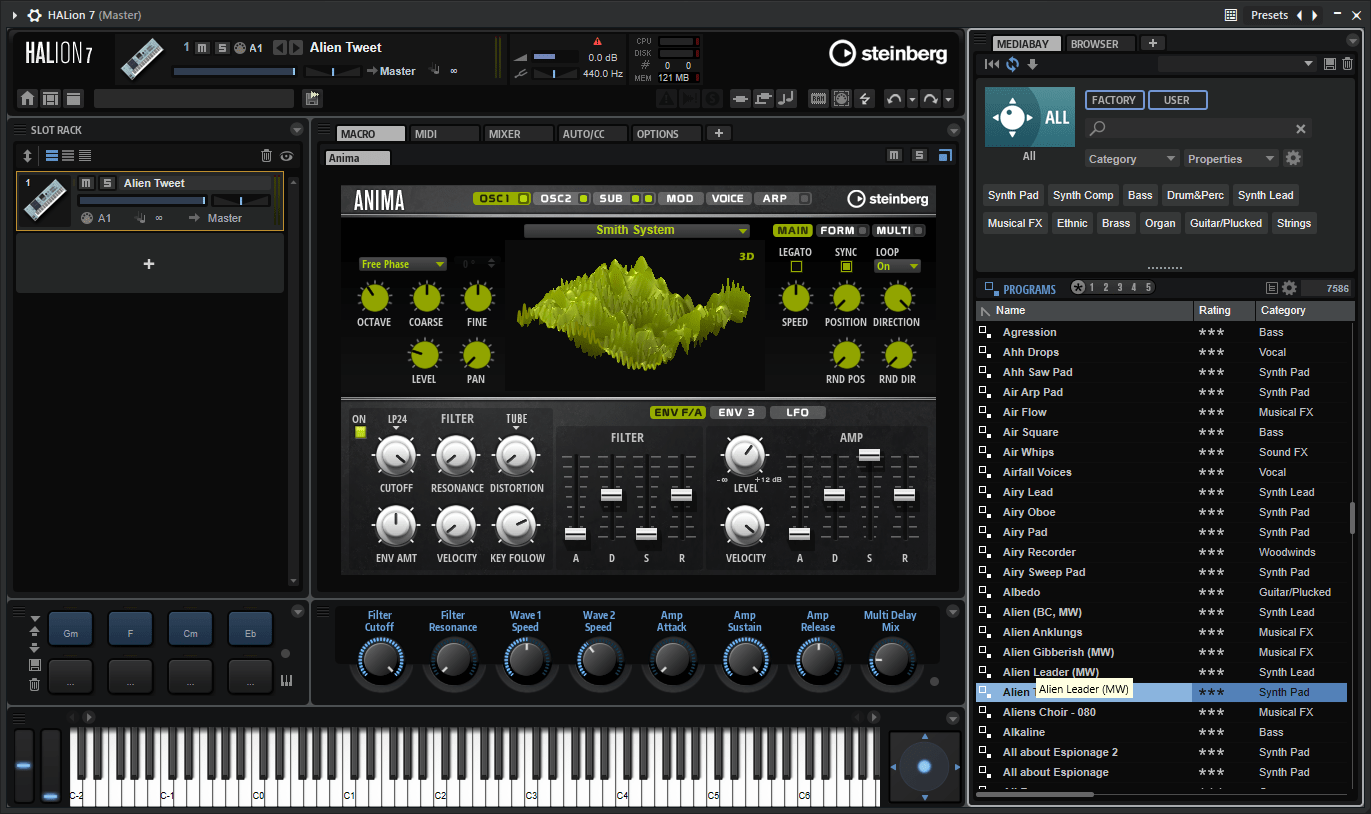Click the redo arrow in the toolbar
This screenshot has height=814, width=1371.
coord(930,98)
